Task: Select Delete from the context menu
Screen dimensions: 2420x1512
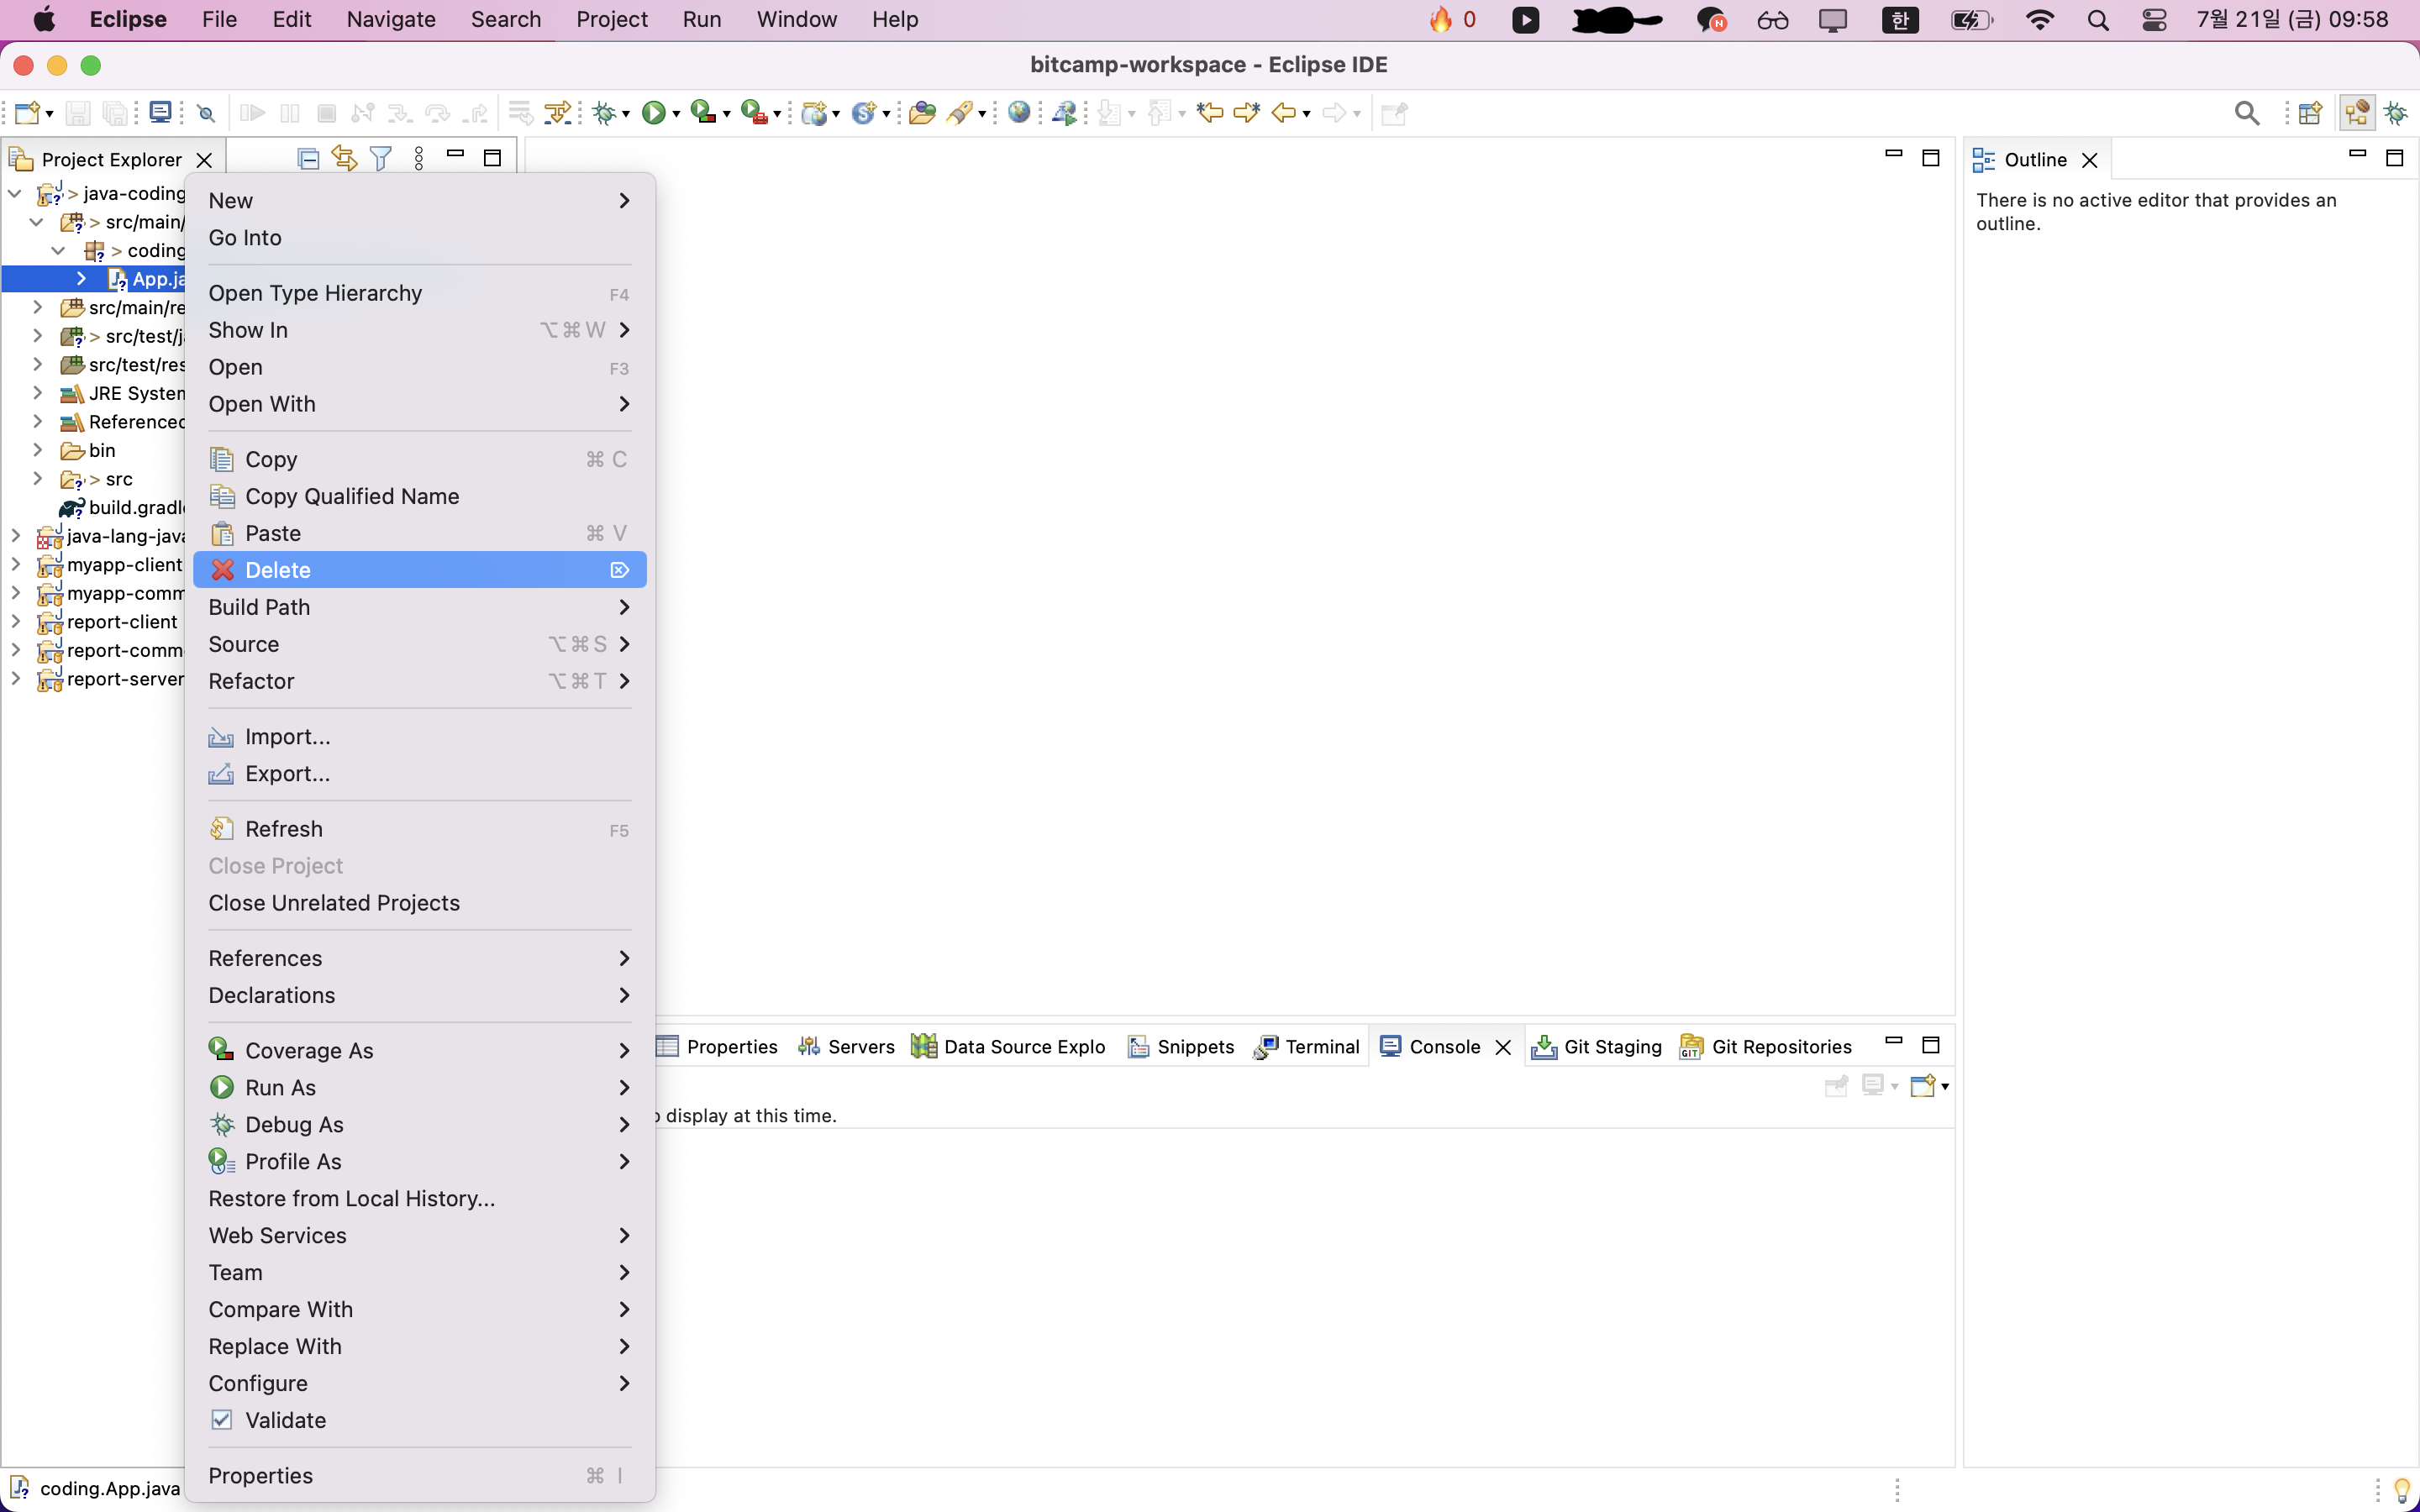Action: pos(278,570)
